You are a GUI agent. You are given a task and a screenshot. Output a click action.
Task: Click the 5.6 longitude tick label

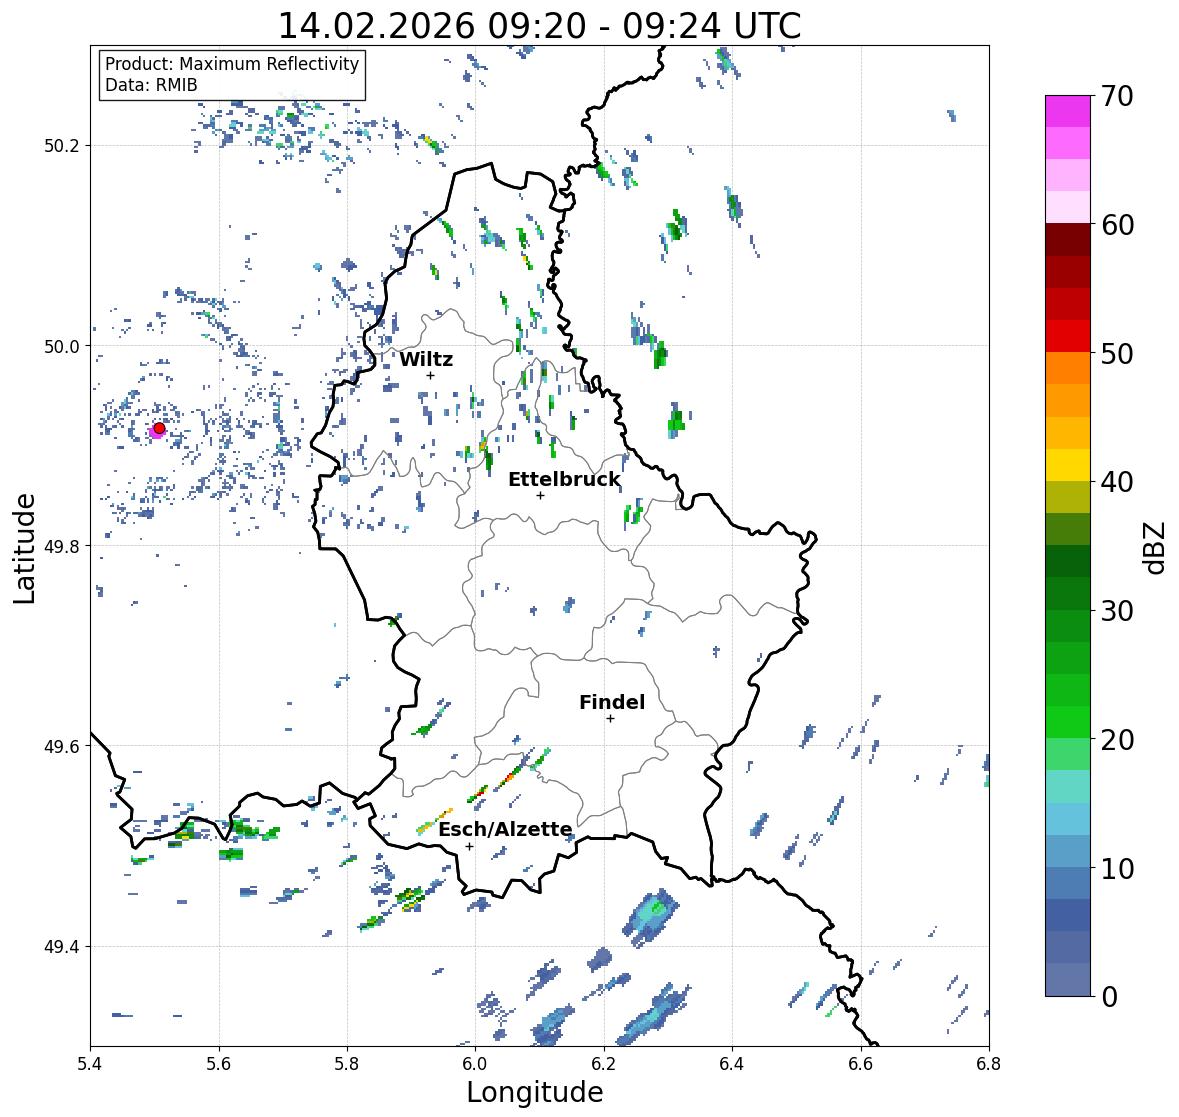pyautogui.click(x=219, y=1063)
